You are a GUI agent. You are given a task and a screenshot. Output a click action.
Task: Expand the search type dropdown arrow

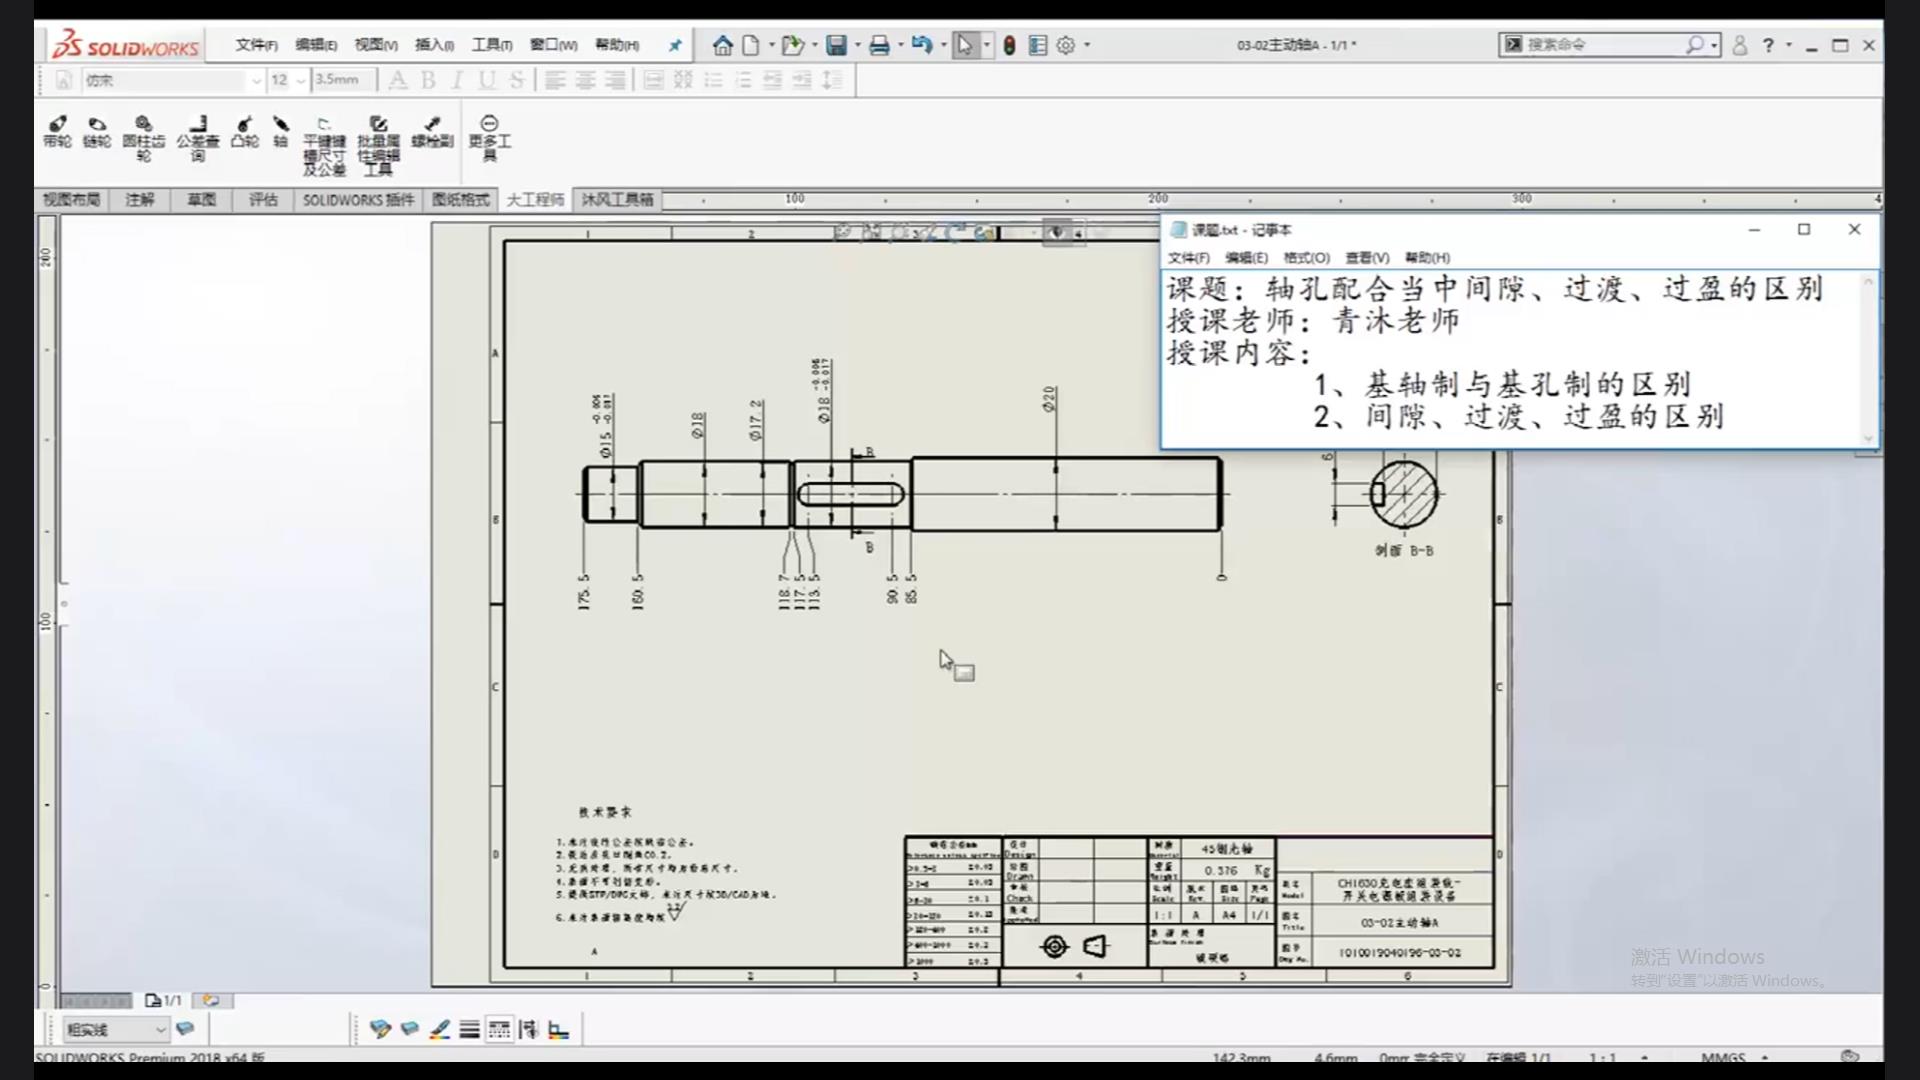tap(1714, 45)
